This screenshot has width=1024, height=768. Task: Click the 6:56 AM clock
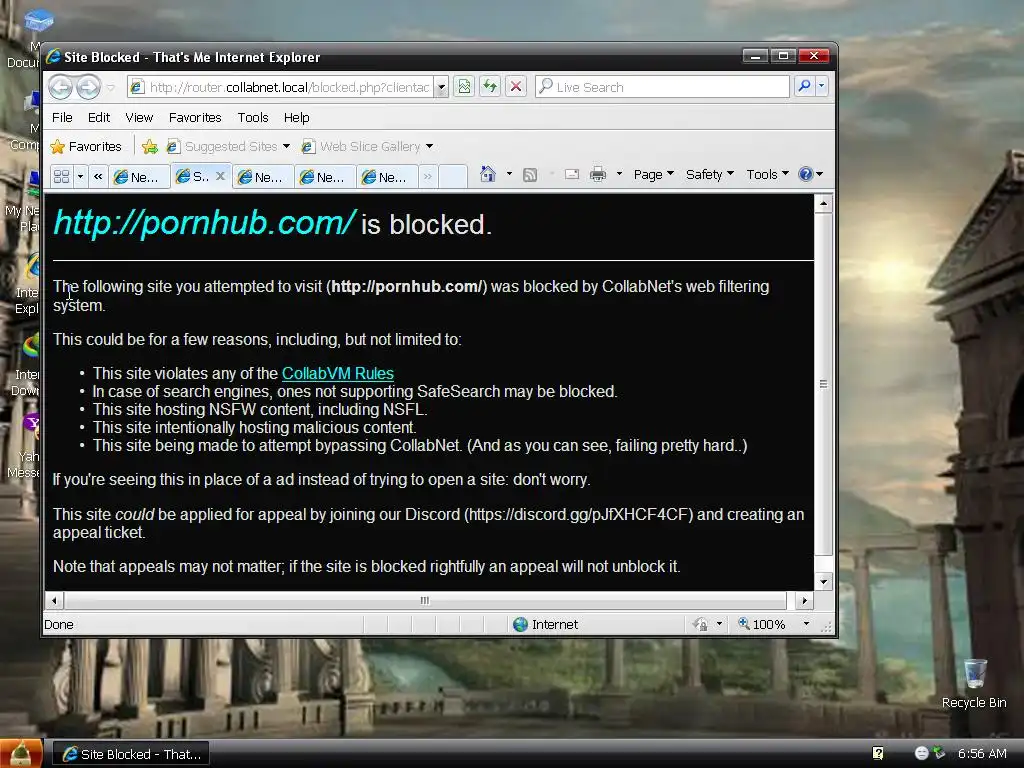pyautogui.click(x=982, y=754)
